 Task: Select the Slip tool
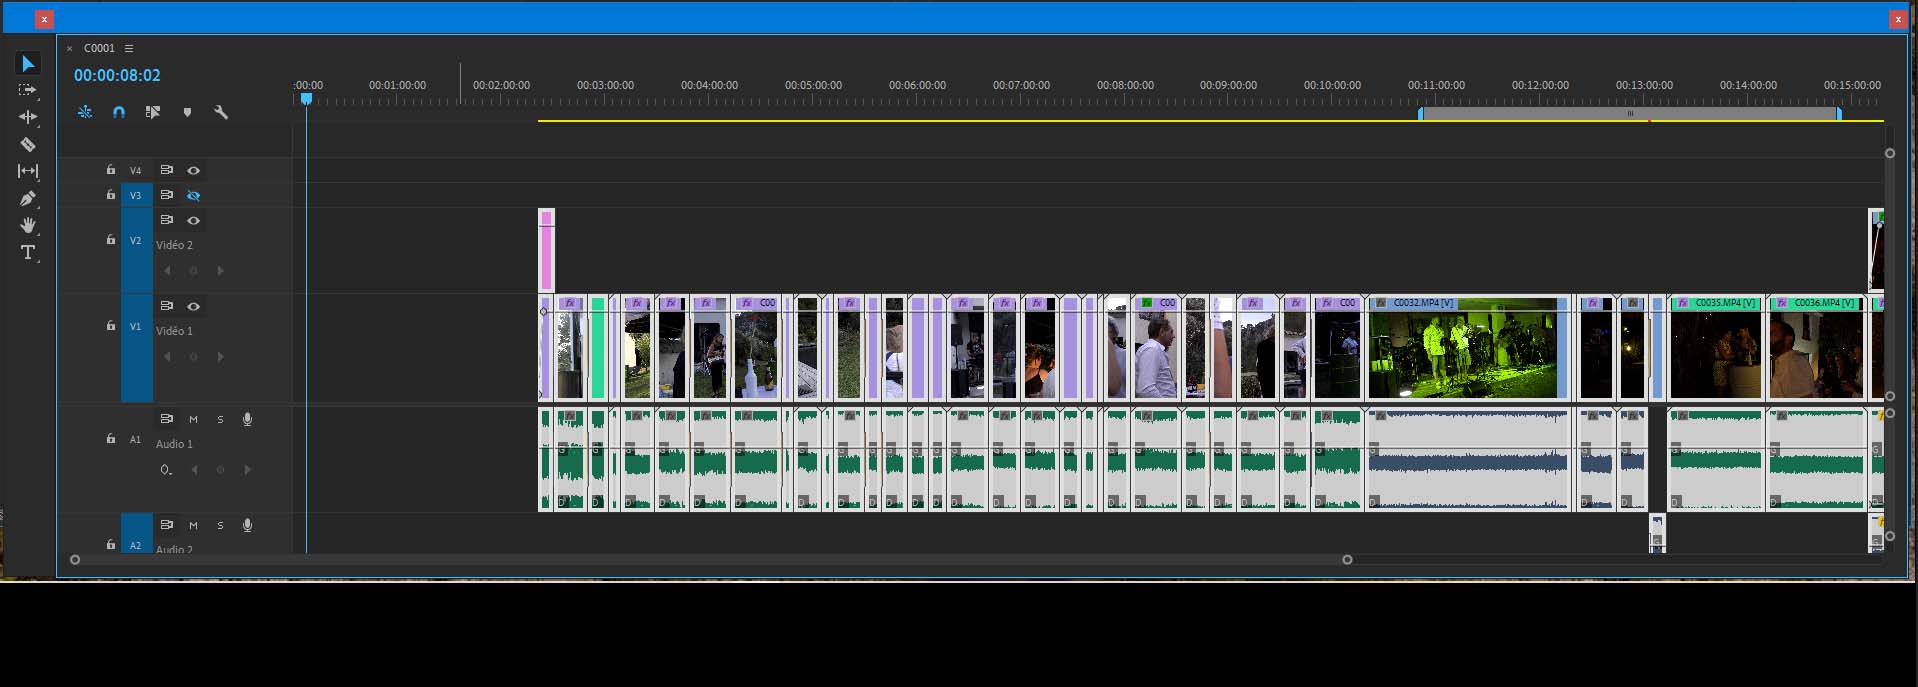click(28, 171)
